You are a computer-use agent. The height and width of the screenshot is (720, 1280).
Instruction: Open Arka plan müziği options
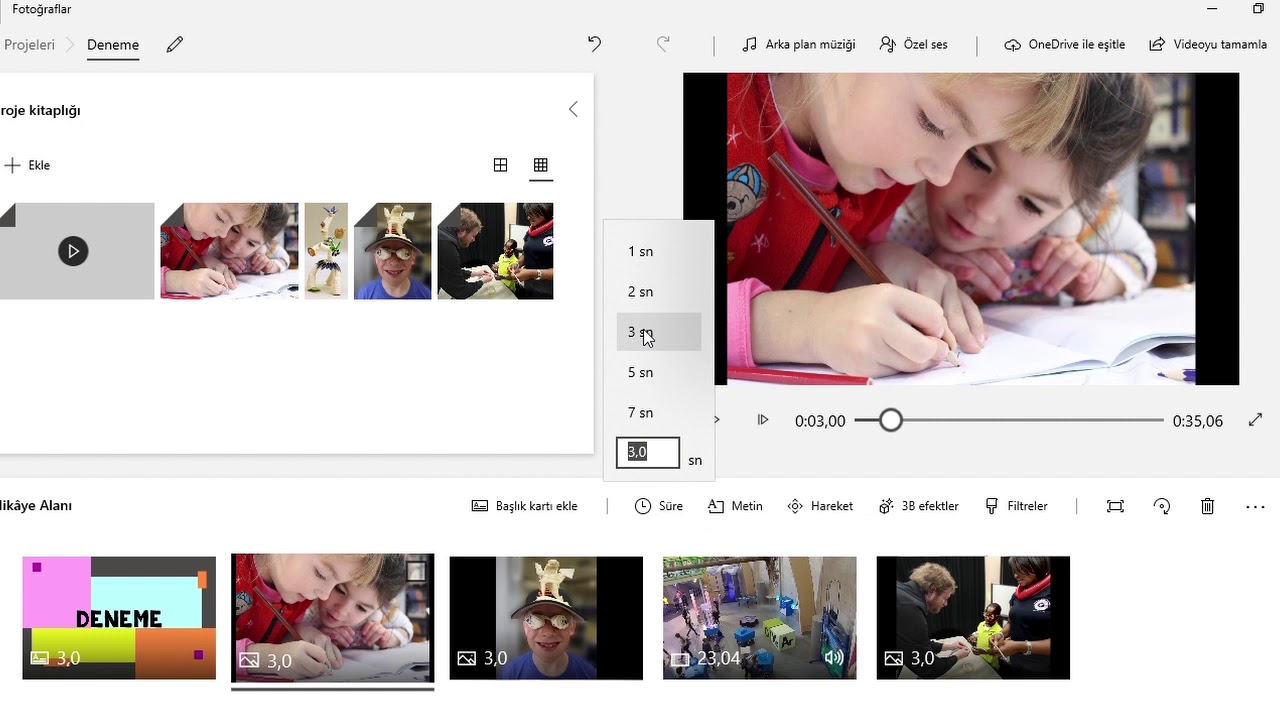pos(799,45)
